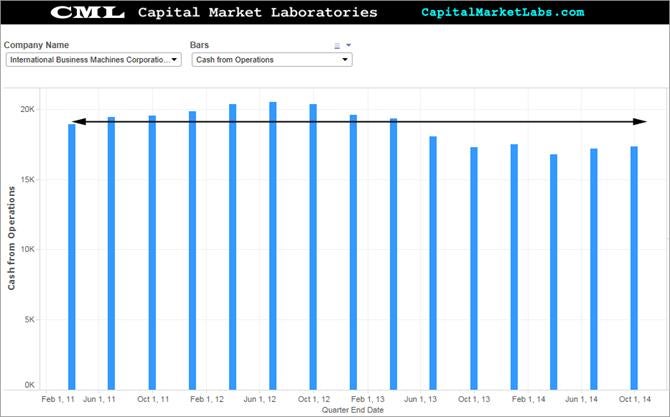Click the 0K y-axis label
The height and width of the screenshot is (417, 670).
pos(29,385)
